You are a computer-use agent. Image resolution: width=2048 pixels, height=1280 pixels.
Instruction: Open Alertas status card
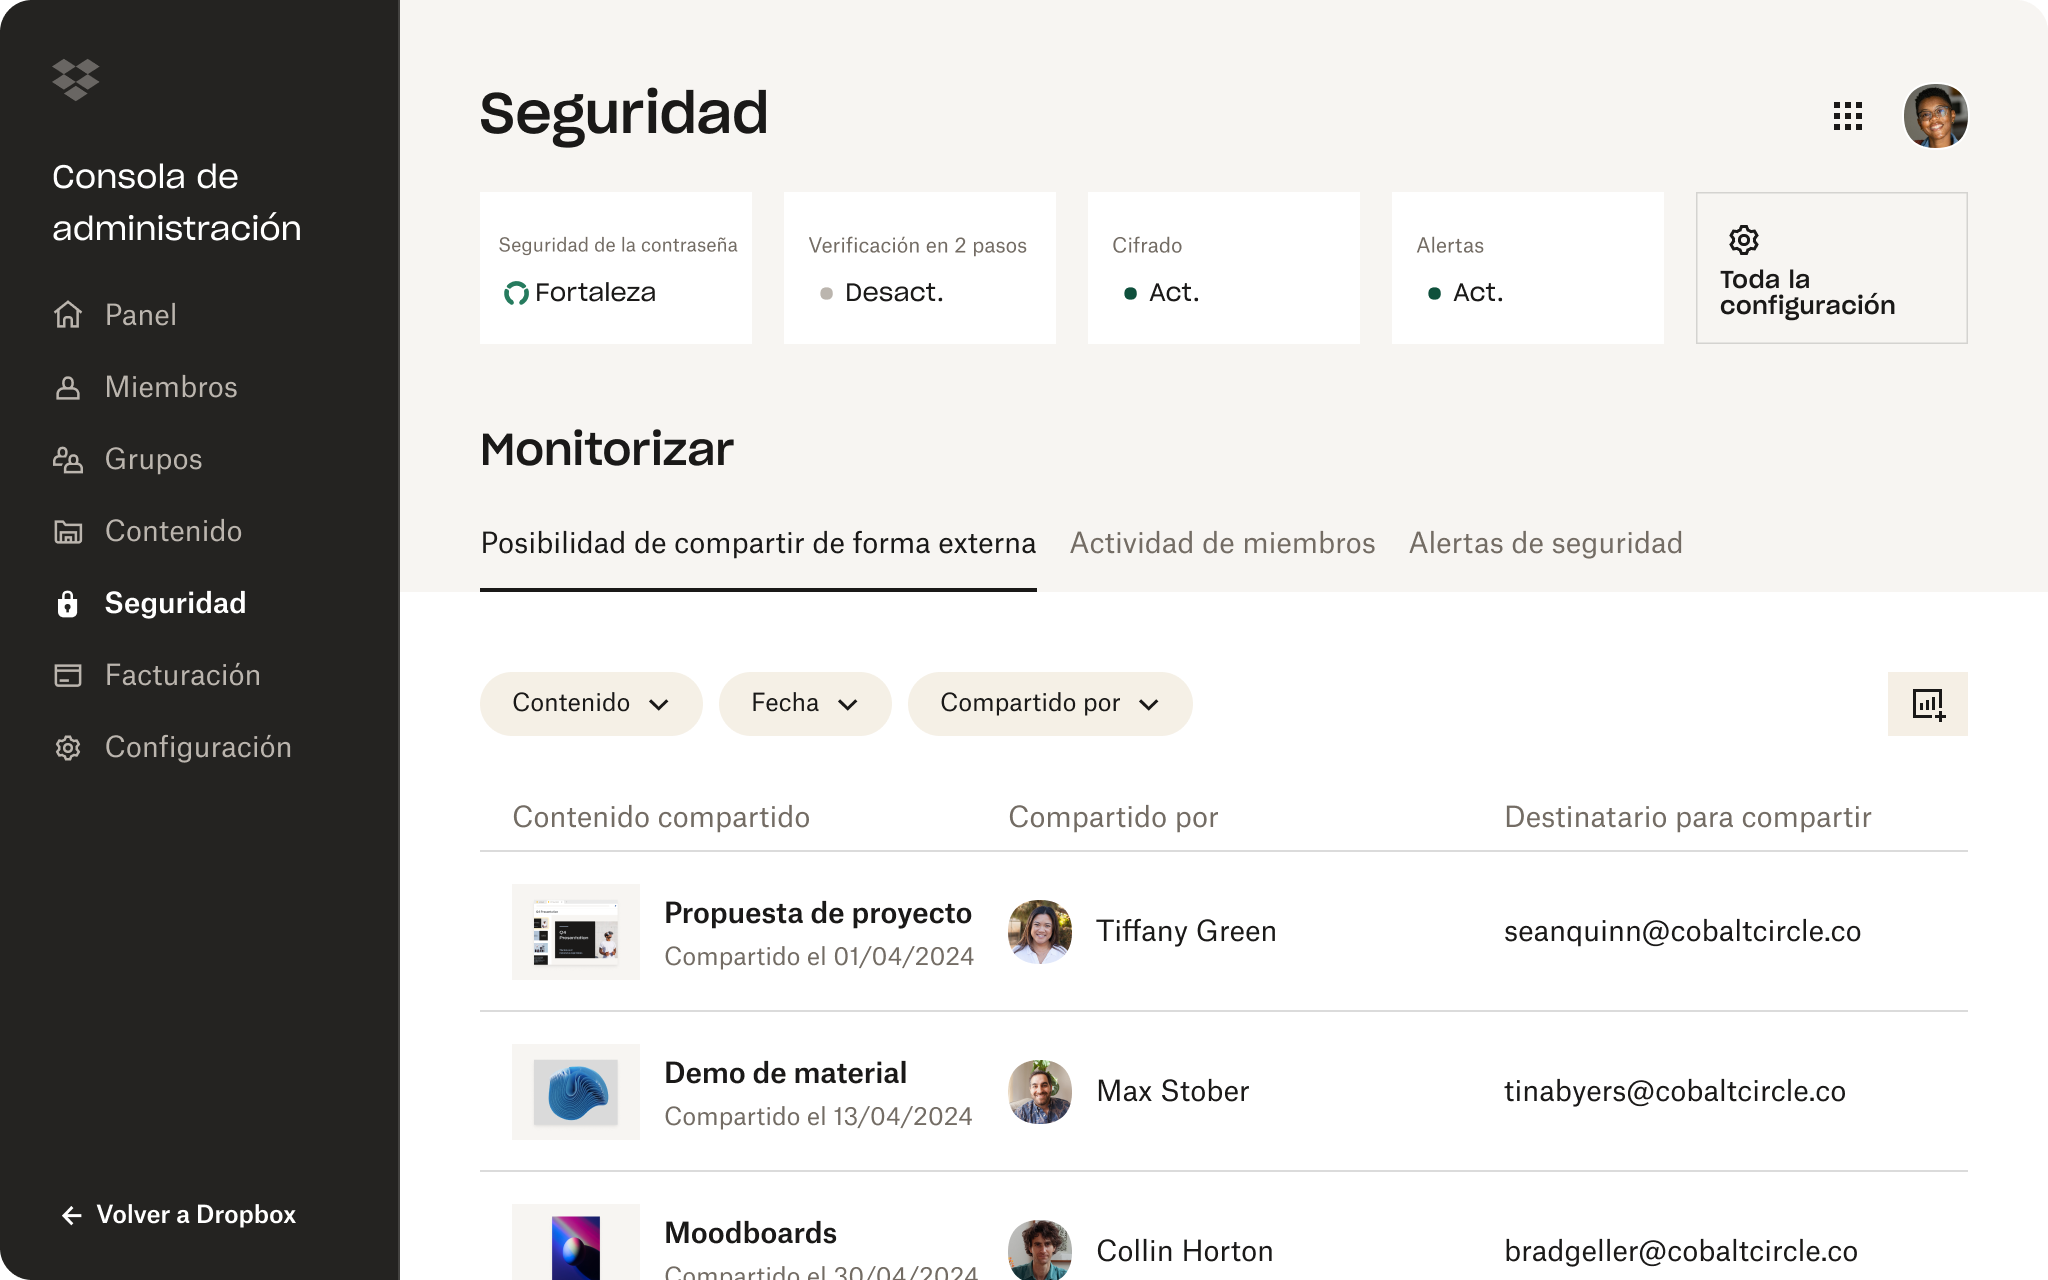click(1528, 268)
